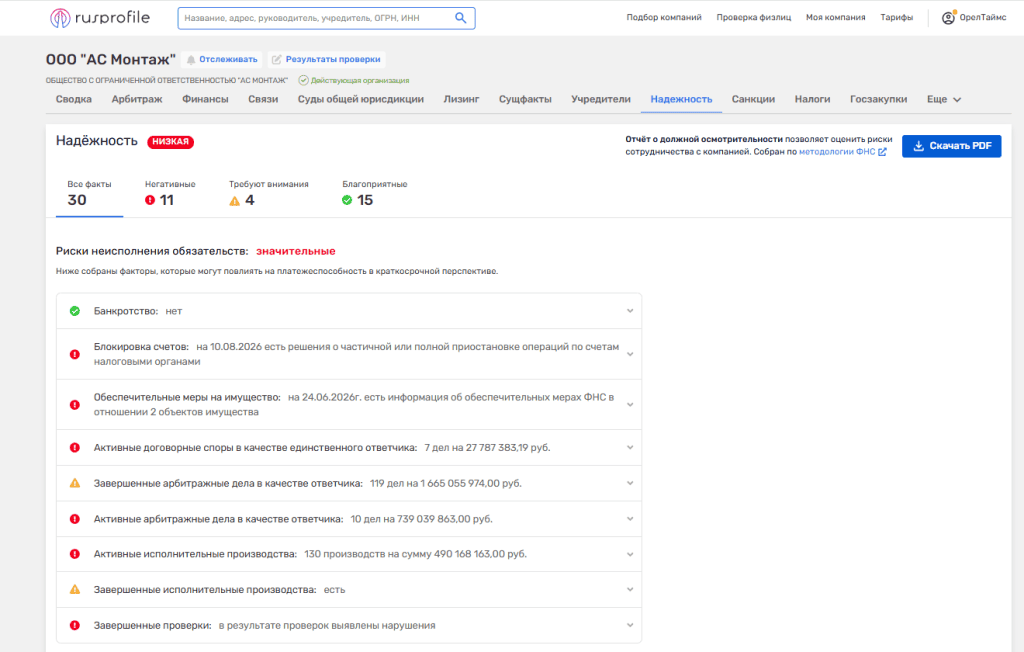
Task: Click the green status icon in the Банкротство row
Action: click(75, 311)
